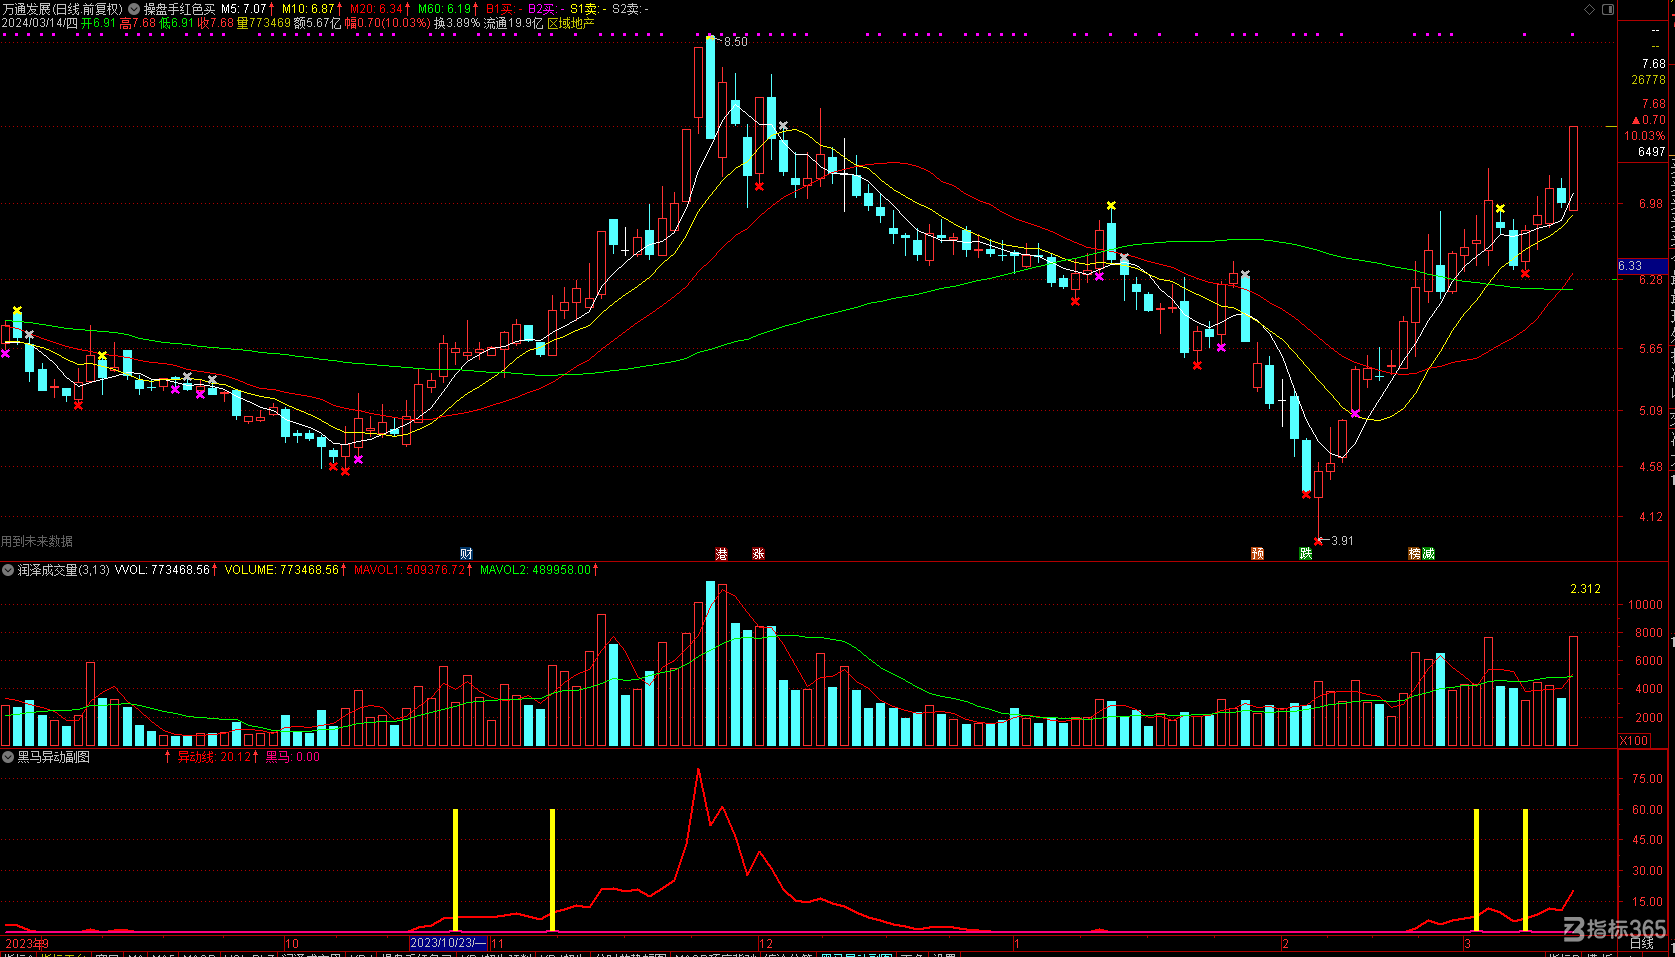This screenshot has height=957, width=1675.
Task: Select the highlighted 2023/10/23 date marker
Action: [x=448, y=943]
